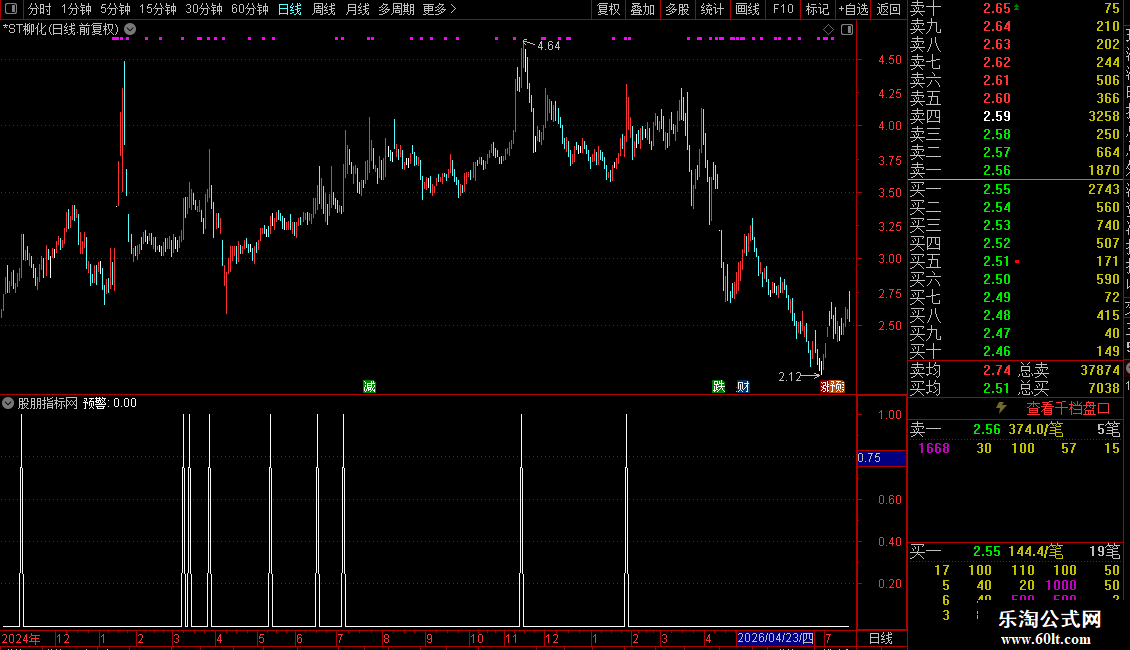Image resolution: width=1130 pixels, height=650 pixels.
Task: Click 买均 average price 2.51
Action: (997, 388)
